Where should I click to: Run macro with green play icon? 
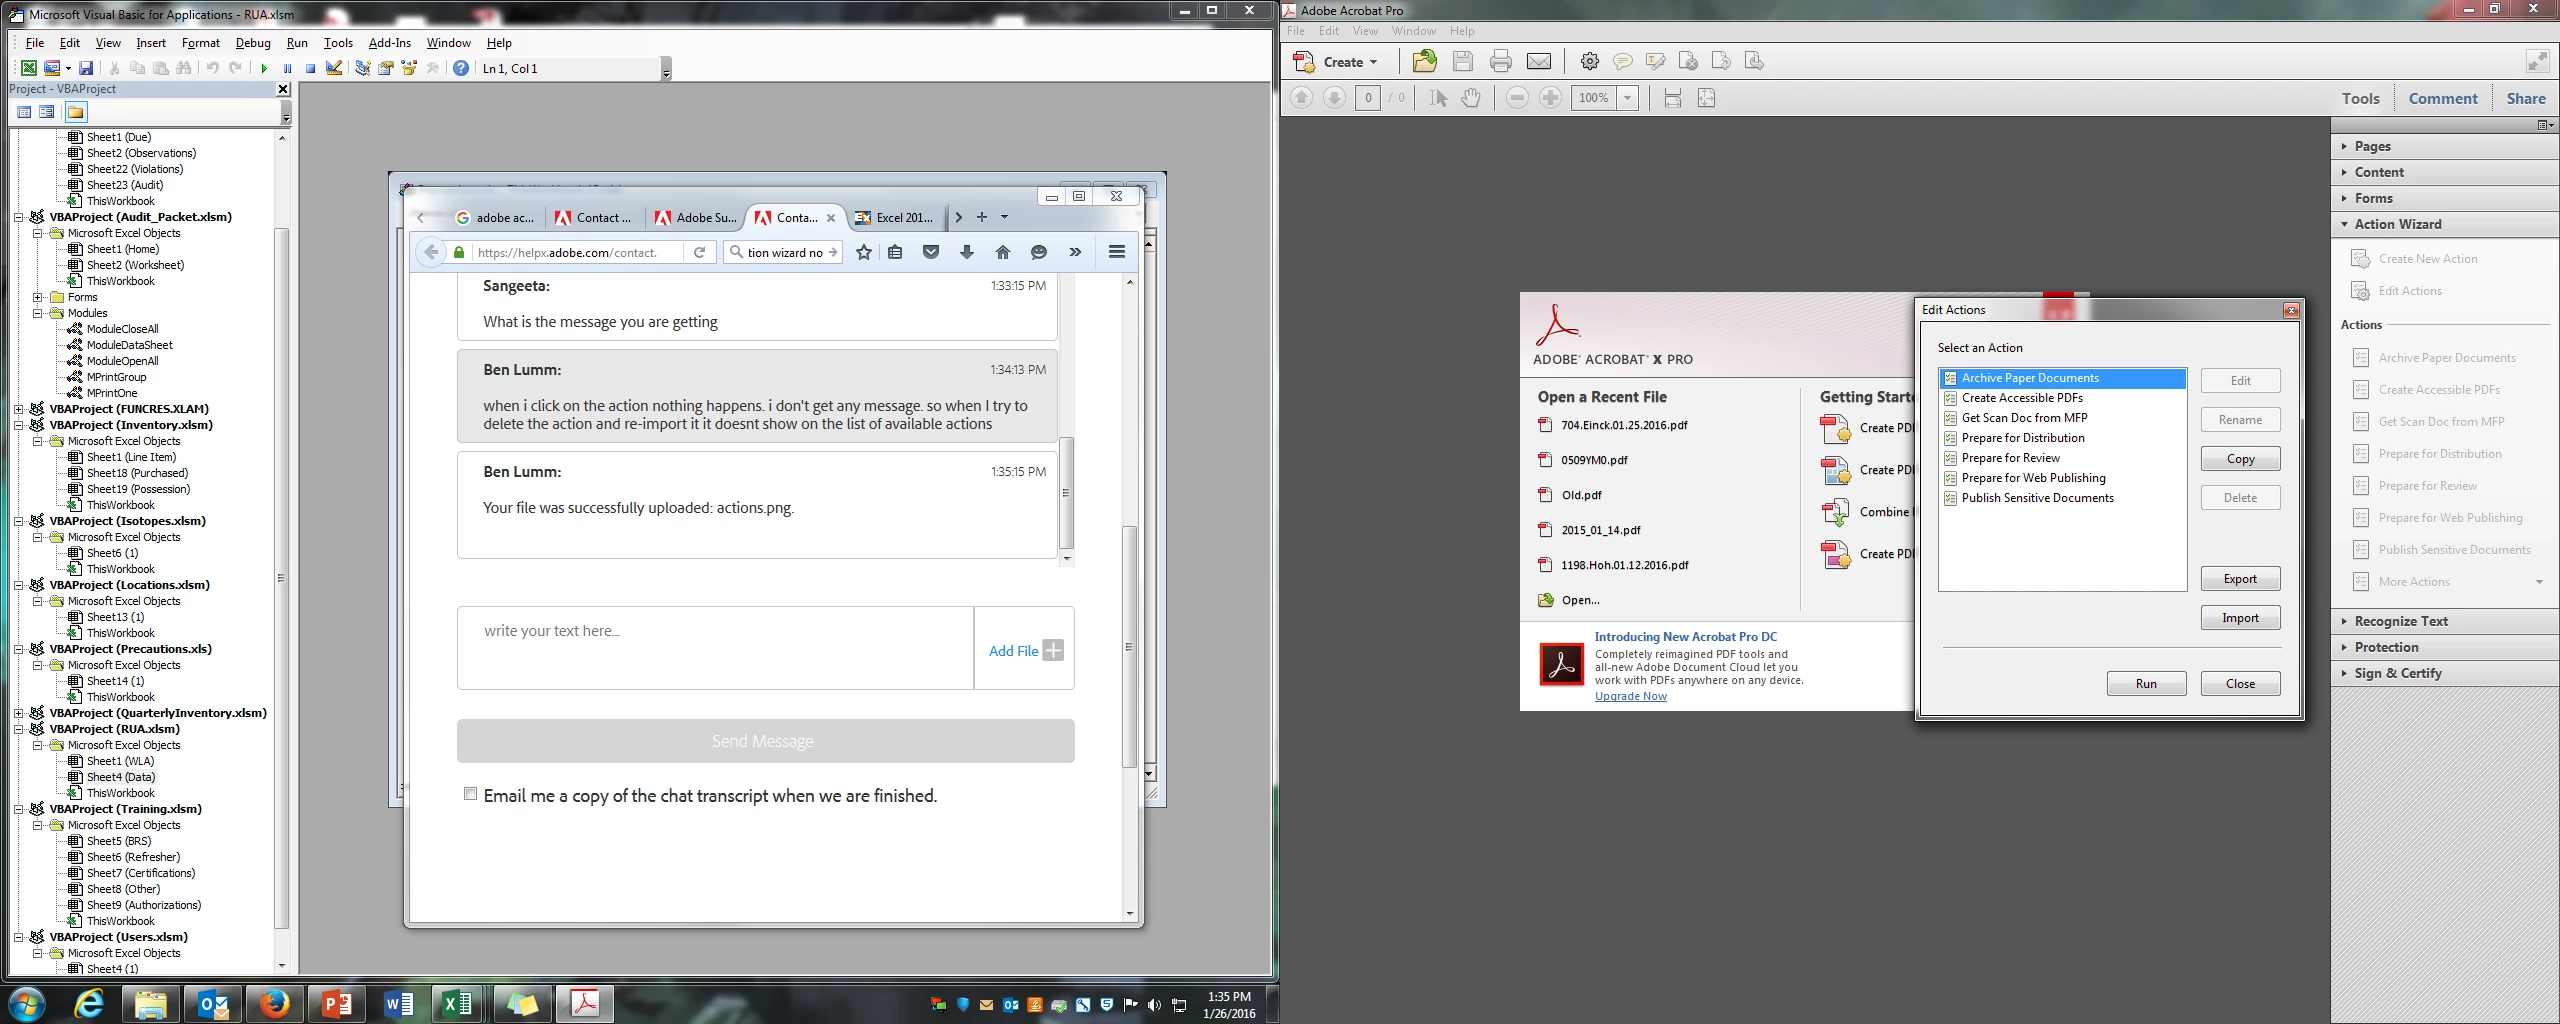pos(264,68)
